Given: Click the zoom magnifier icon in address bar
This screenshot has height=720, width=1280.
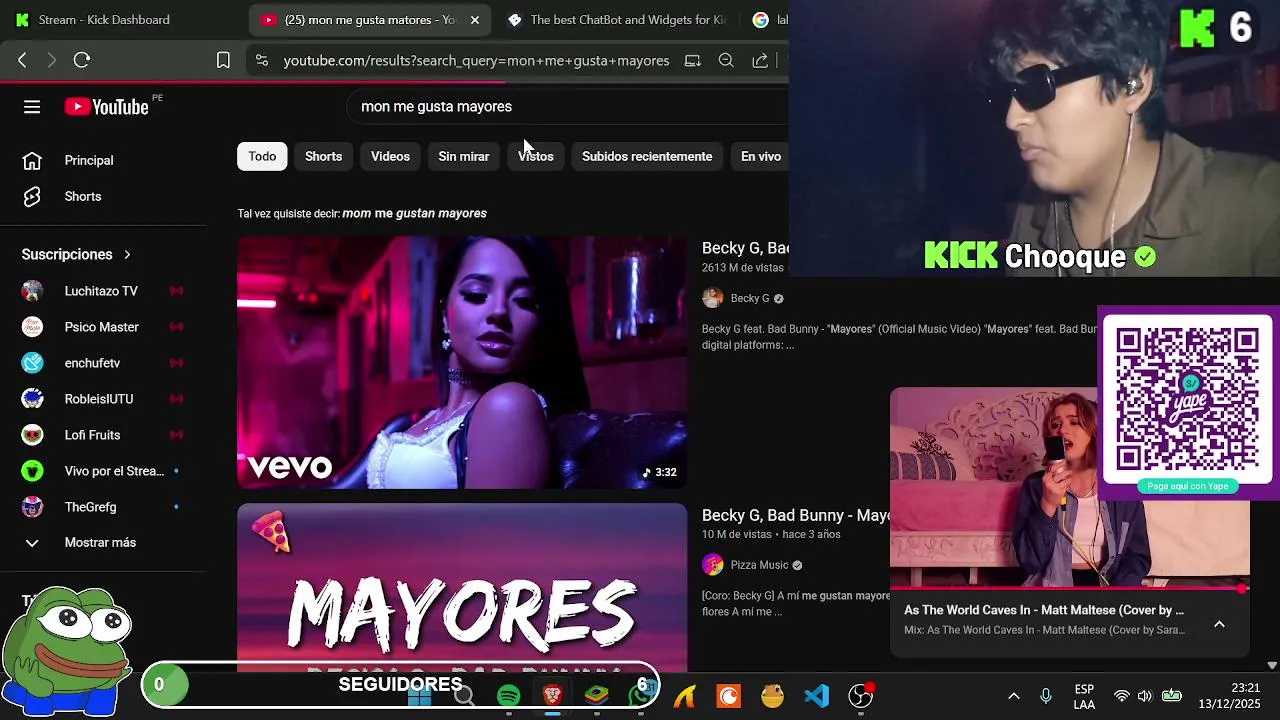Looking at the screenshot, I should [726, 60].
